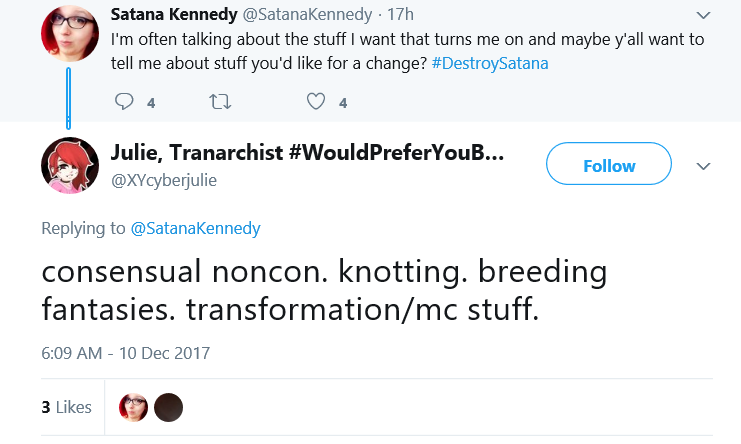Open options chevron next to Follow button

click(704, 166)
